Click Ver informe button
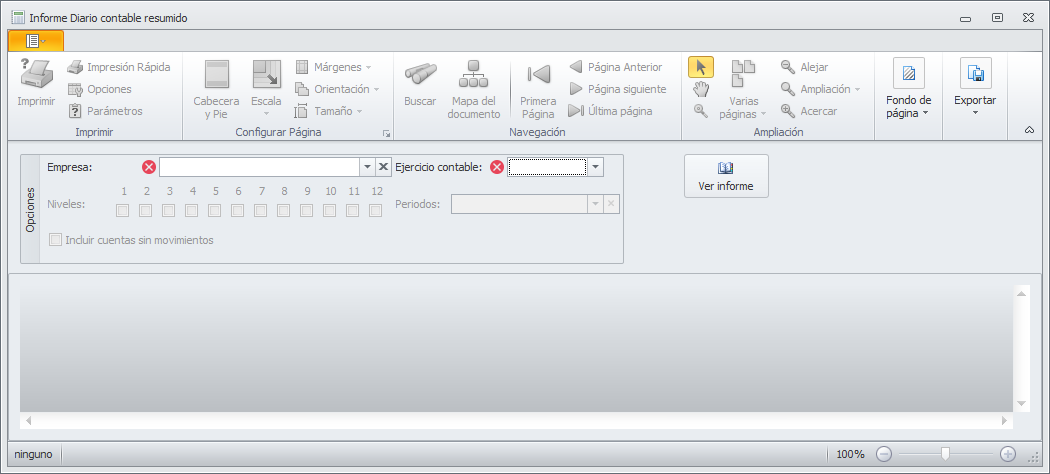This screenshot has width=1050, height=474. point(726,176)
